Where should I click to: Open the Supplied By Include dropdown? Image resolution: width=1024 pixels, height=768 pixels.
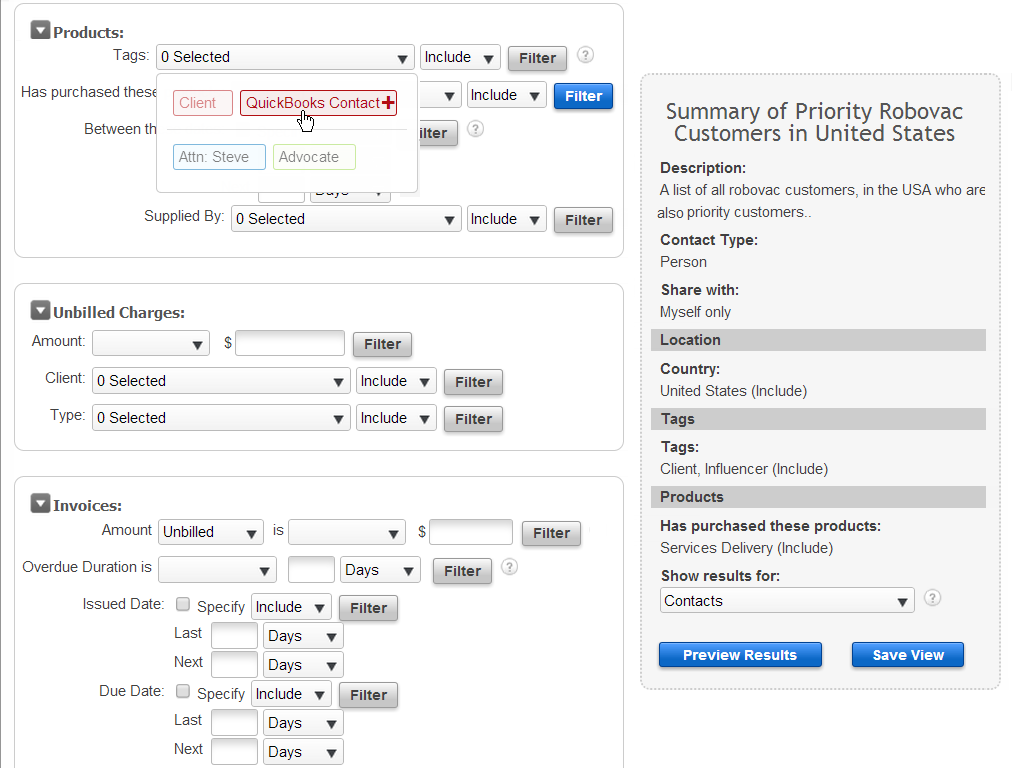click(x=507, y=219)
